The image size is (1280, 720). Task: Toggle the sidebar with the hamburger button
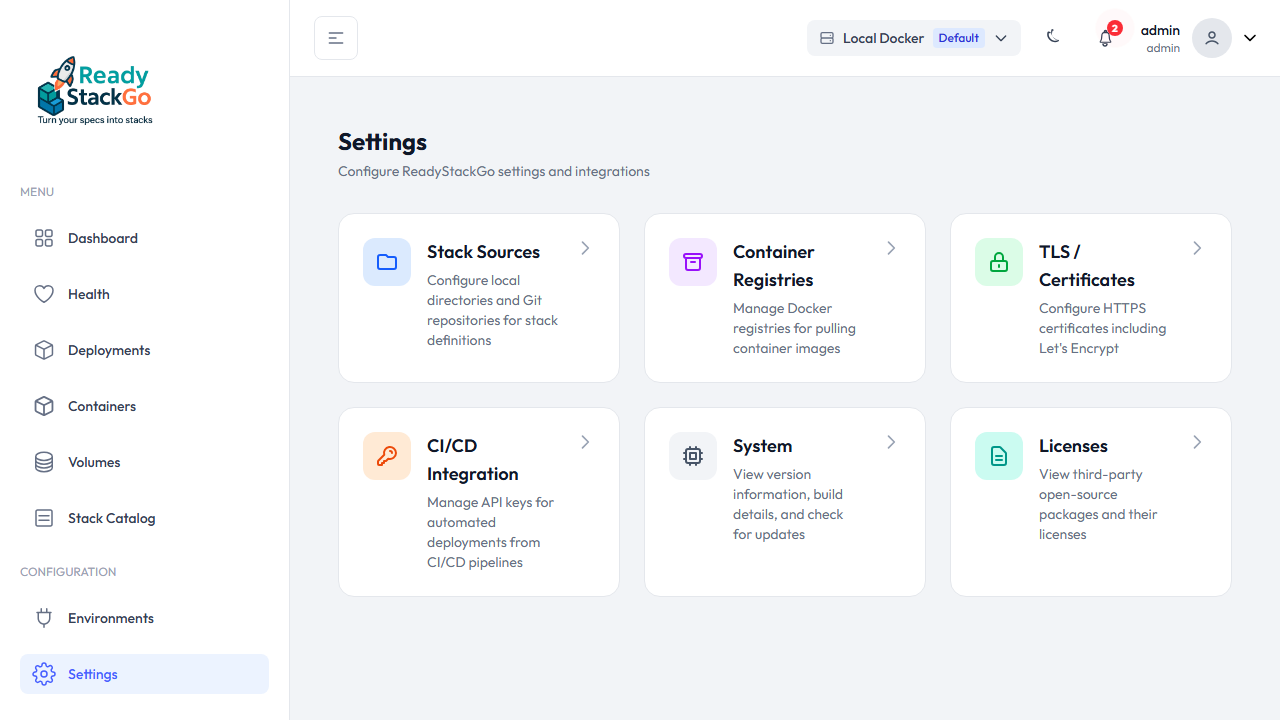tap(335, 37)
